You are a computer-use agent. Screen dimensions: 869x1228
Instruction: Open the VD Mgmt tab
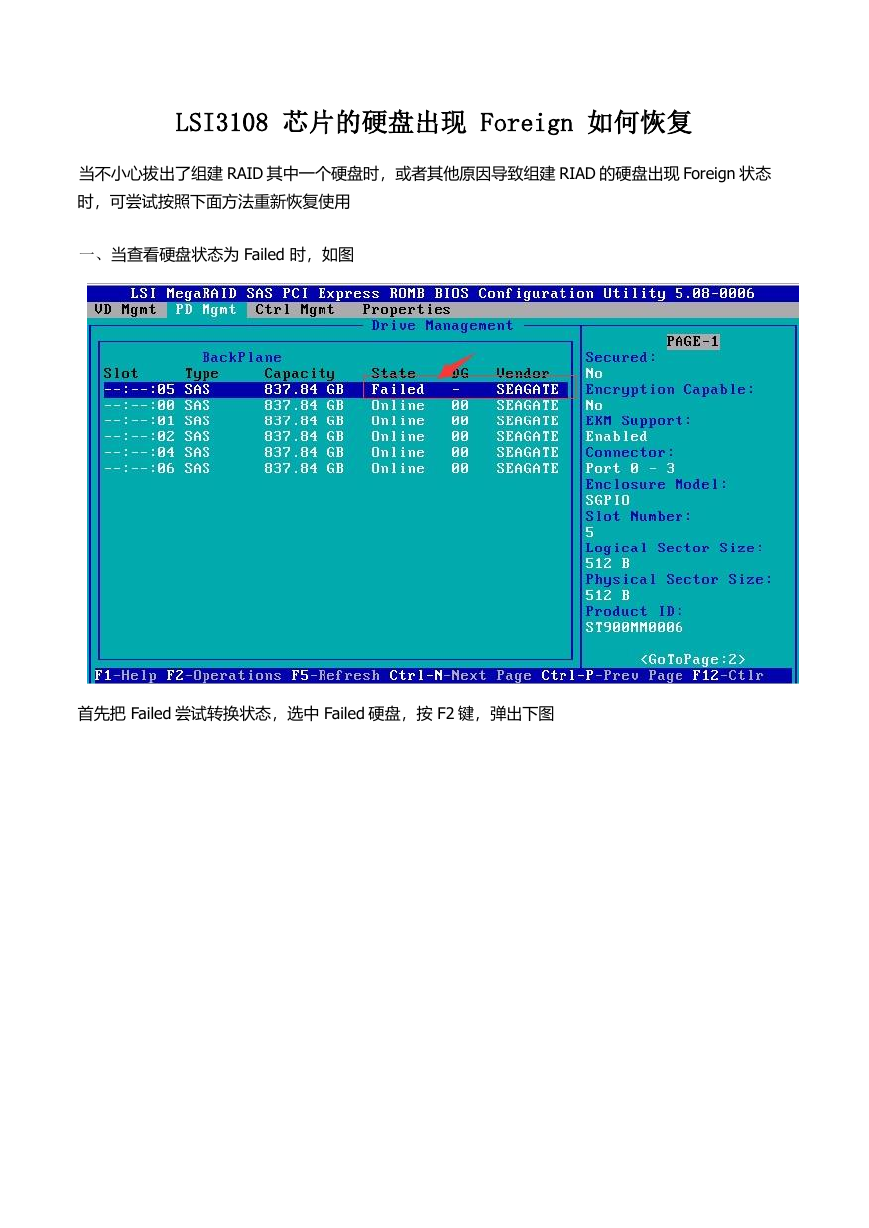(x=125, y=310)
